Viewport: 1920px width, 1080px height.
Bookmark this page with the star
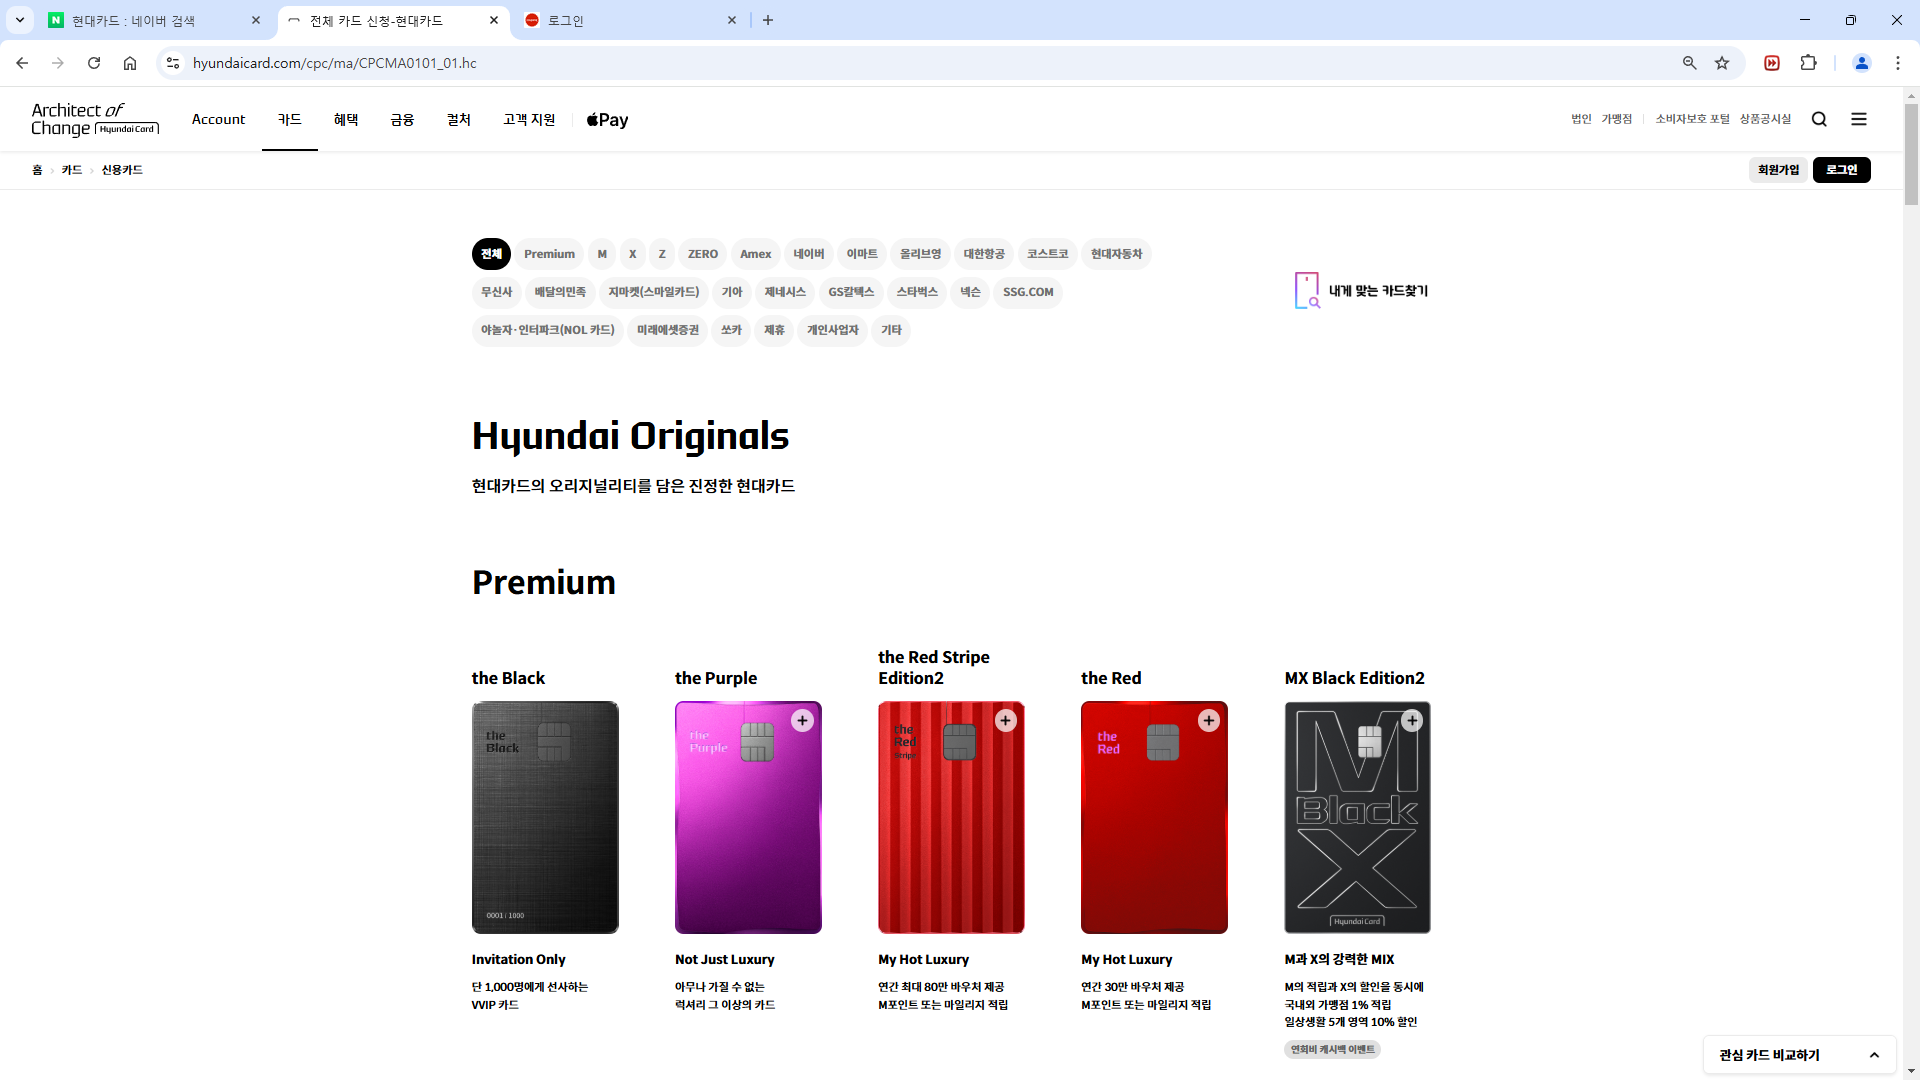(1722, 63)
